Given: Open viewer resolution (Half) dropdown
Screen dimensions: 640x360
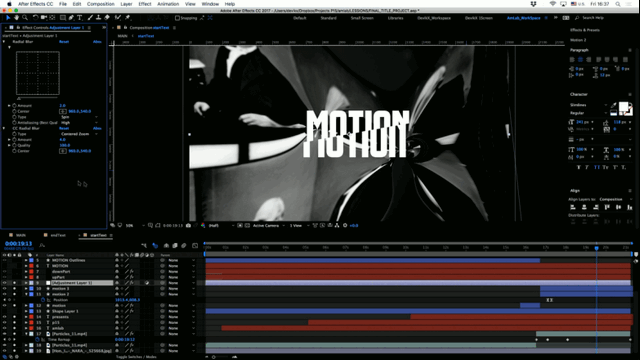Looking at the screenshot, I should pyautogui.click(x=221, y=225).
